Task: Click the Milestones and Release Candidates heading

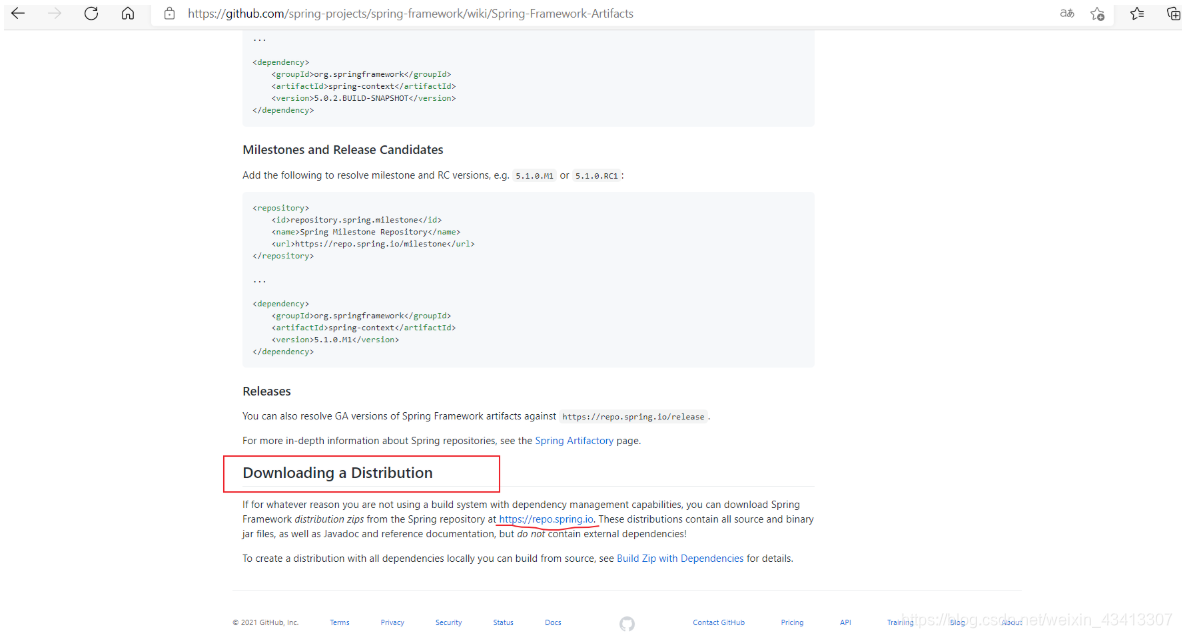Action: [x=343, y=149]
